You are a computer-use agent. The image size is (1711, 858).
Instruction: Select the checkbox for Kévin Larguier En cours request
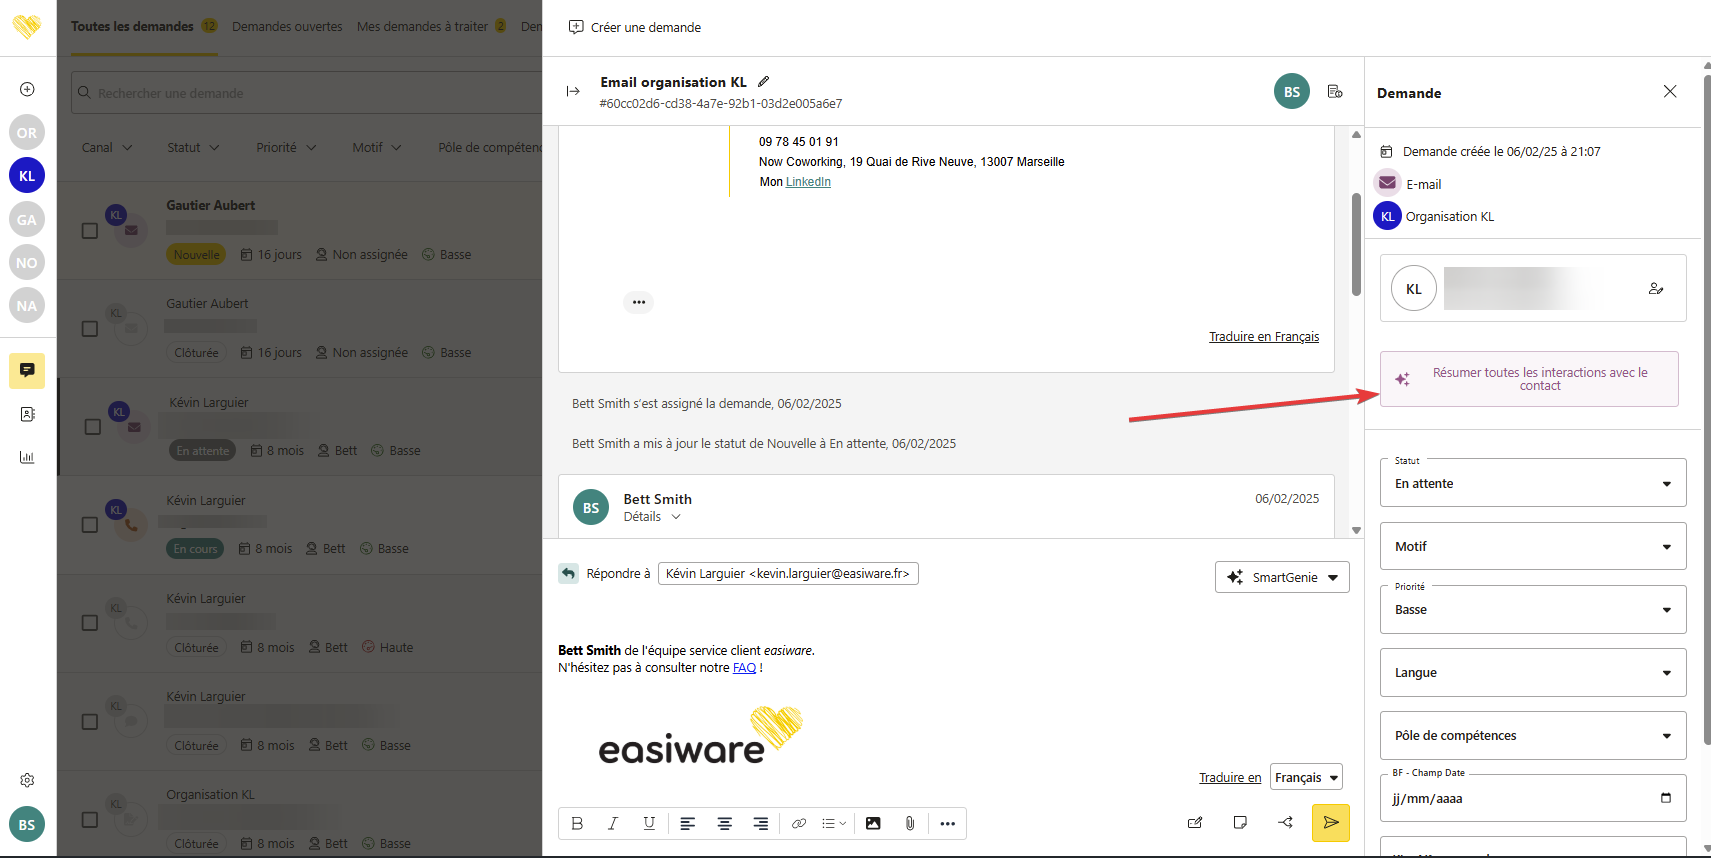click(90, 525)
